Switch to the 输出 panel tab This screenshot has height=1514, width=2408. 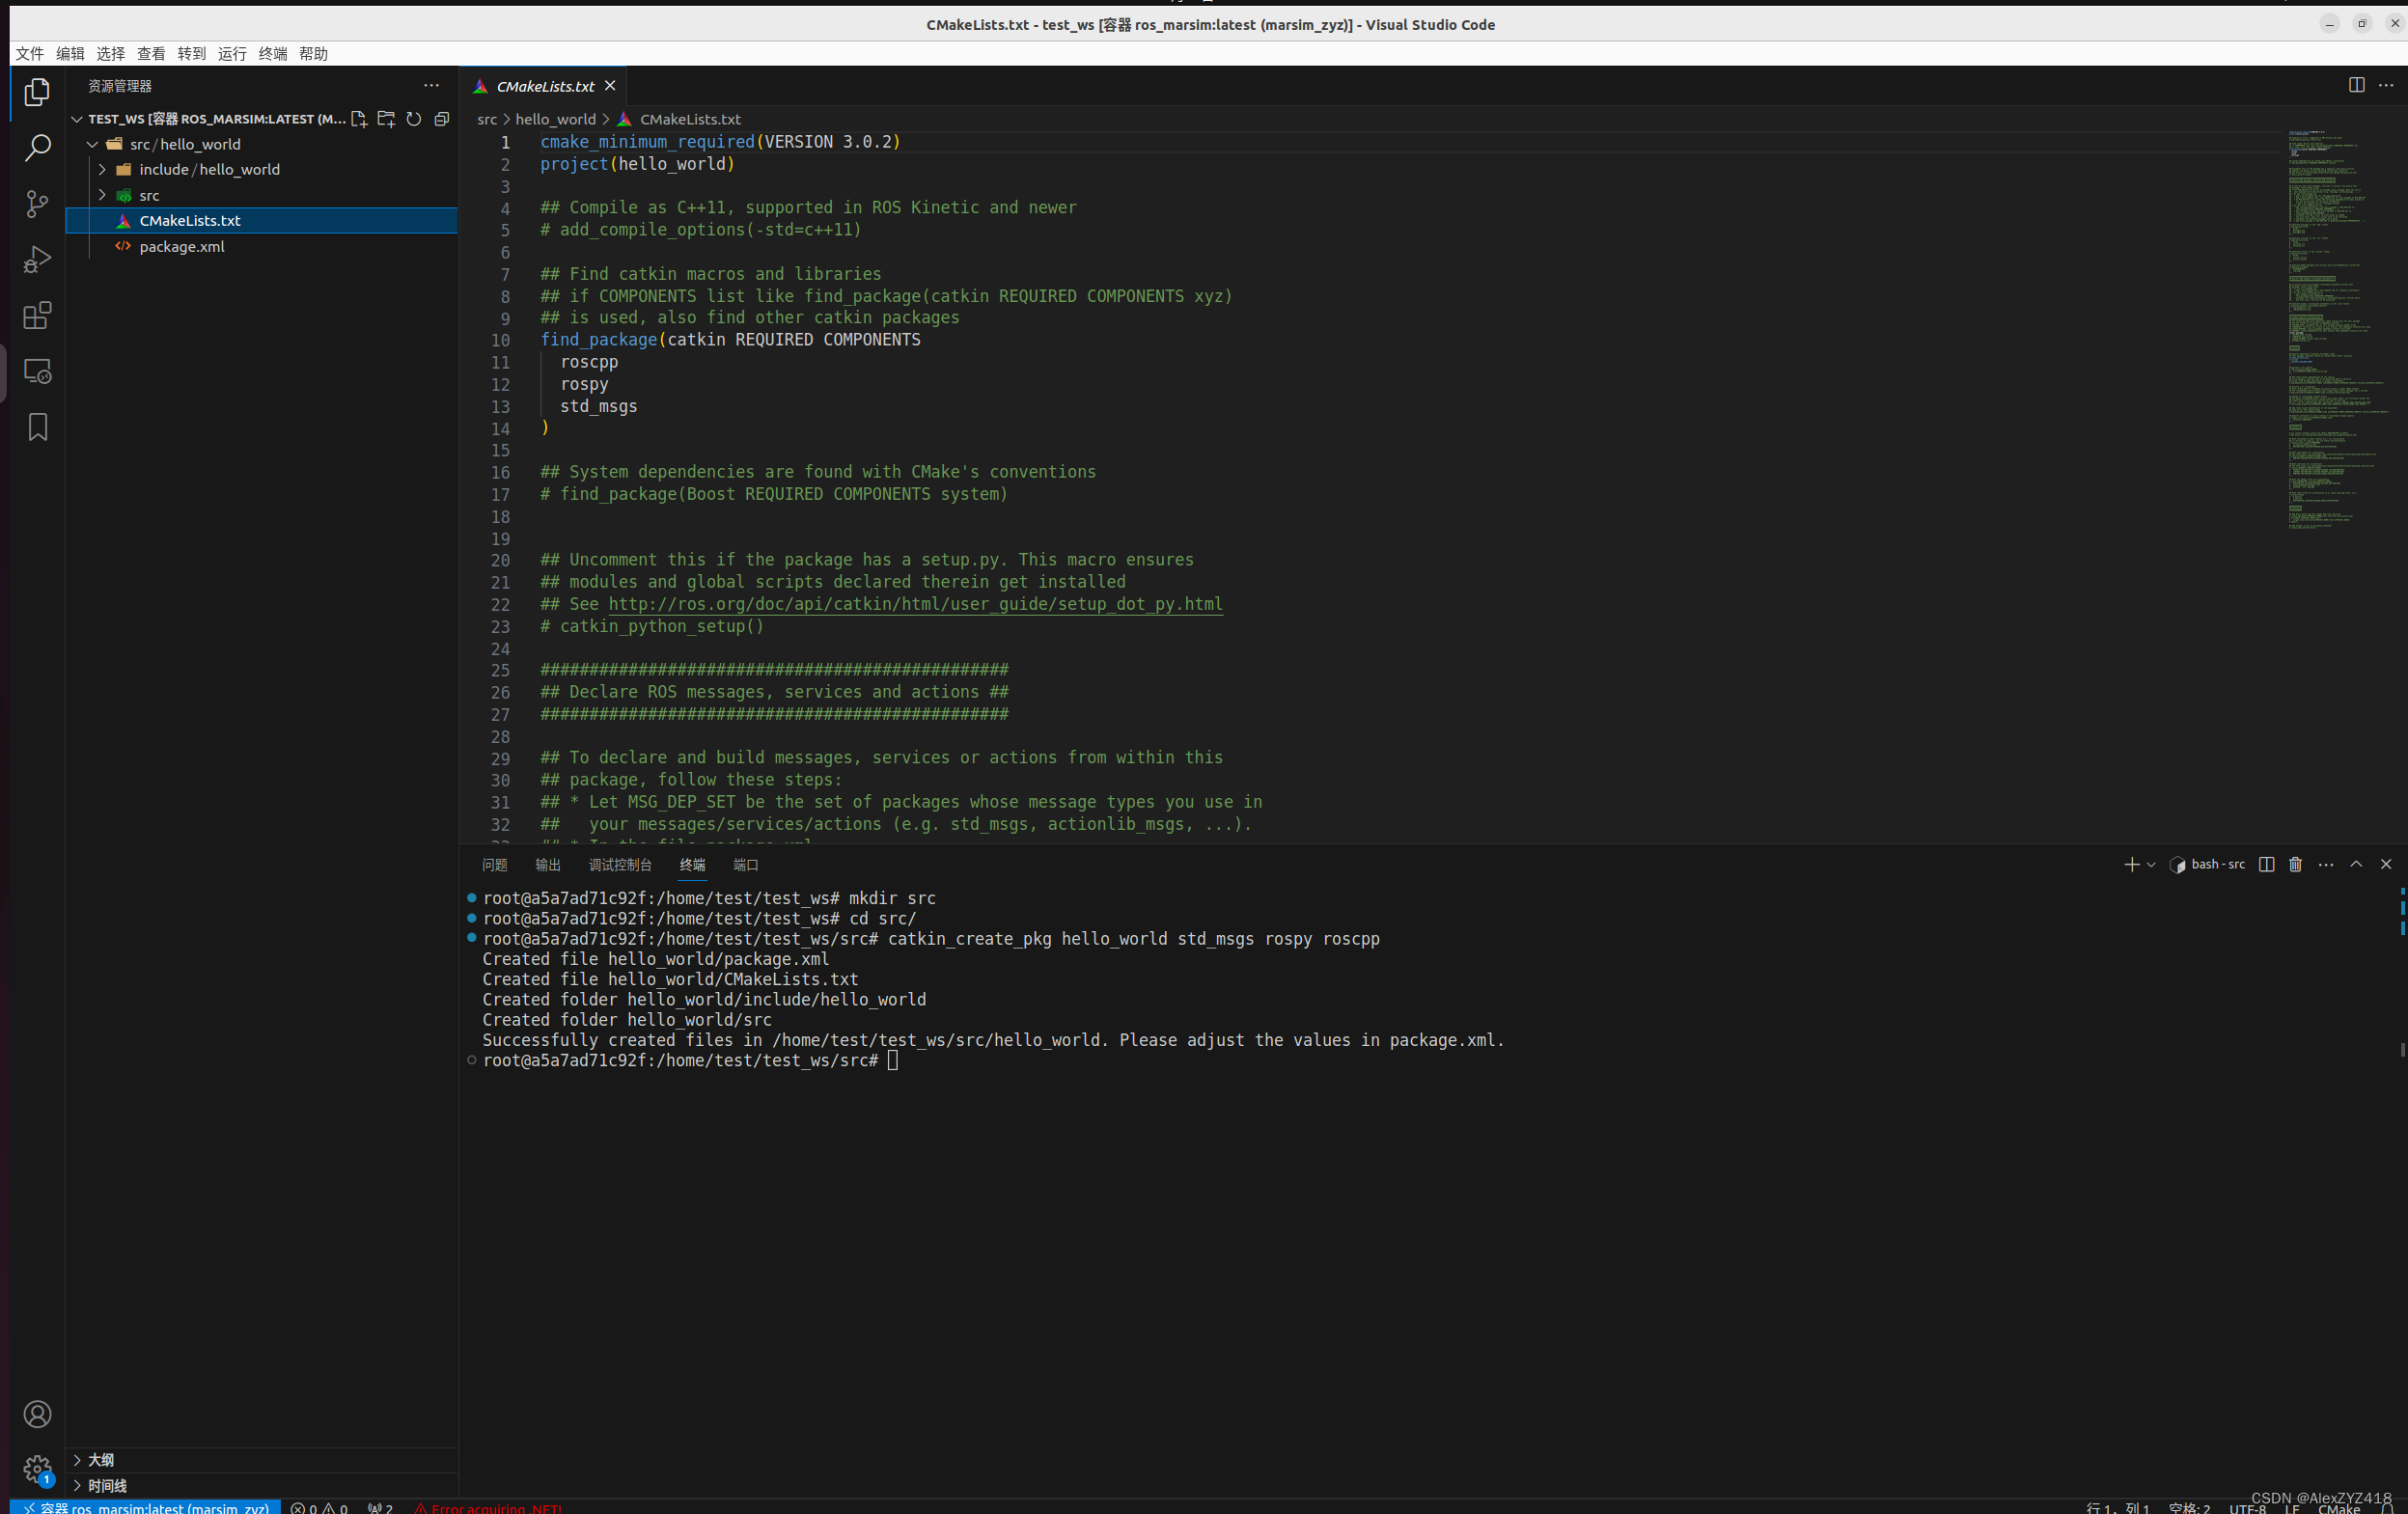click(x=547, y=865)
